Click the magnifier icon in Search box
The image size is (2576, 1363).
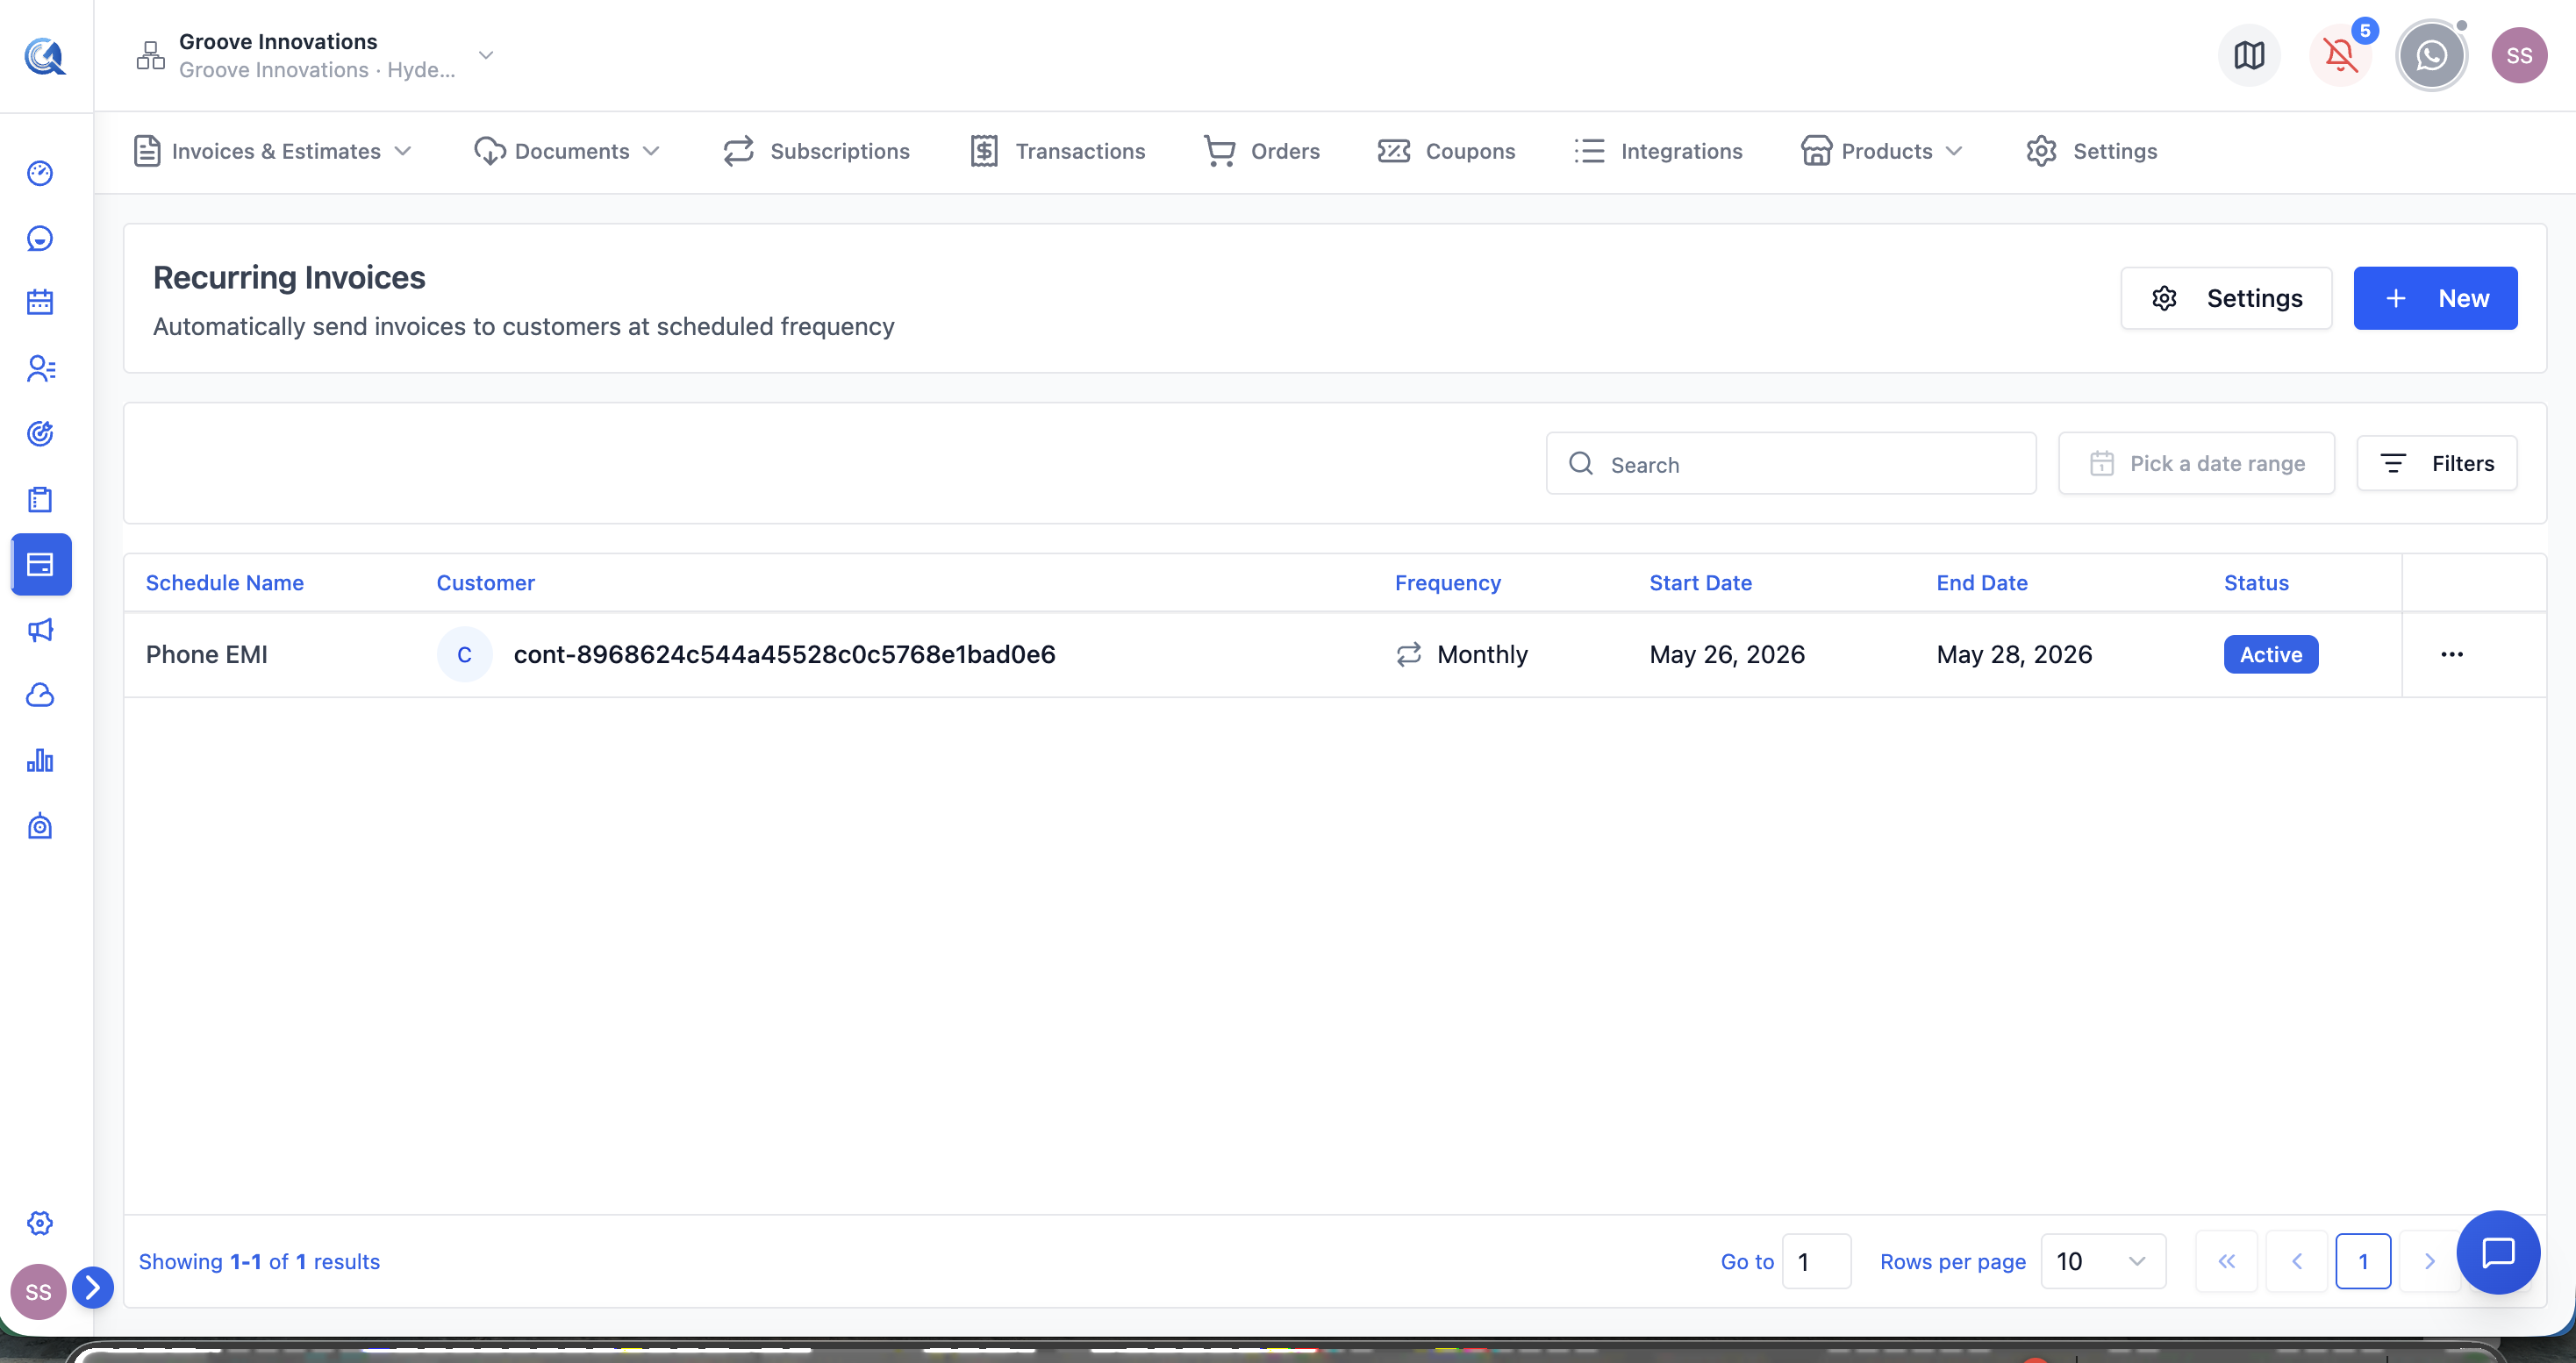1581,463
